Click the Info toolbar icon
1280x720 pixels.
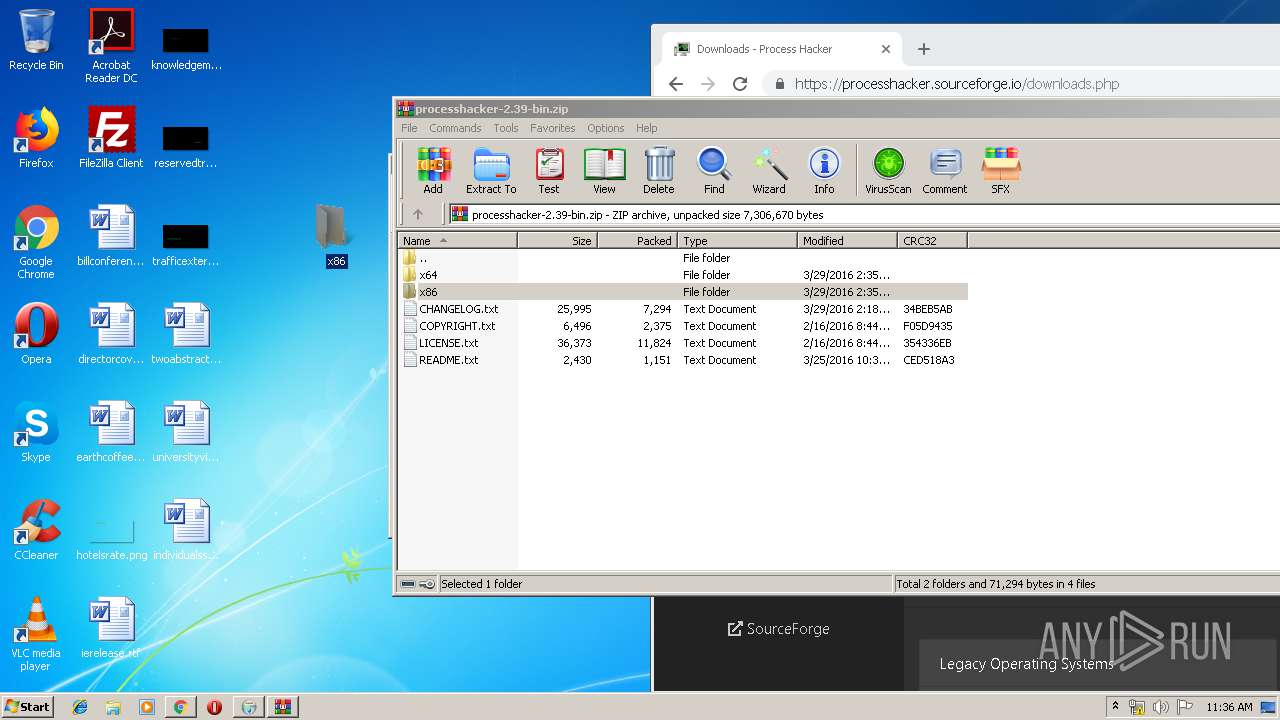824,171
